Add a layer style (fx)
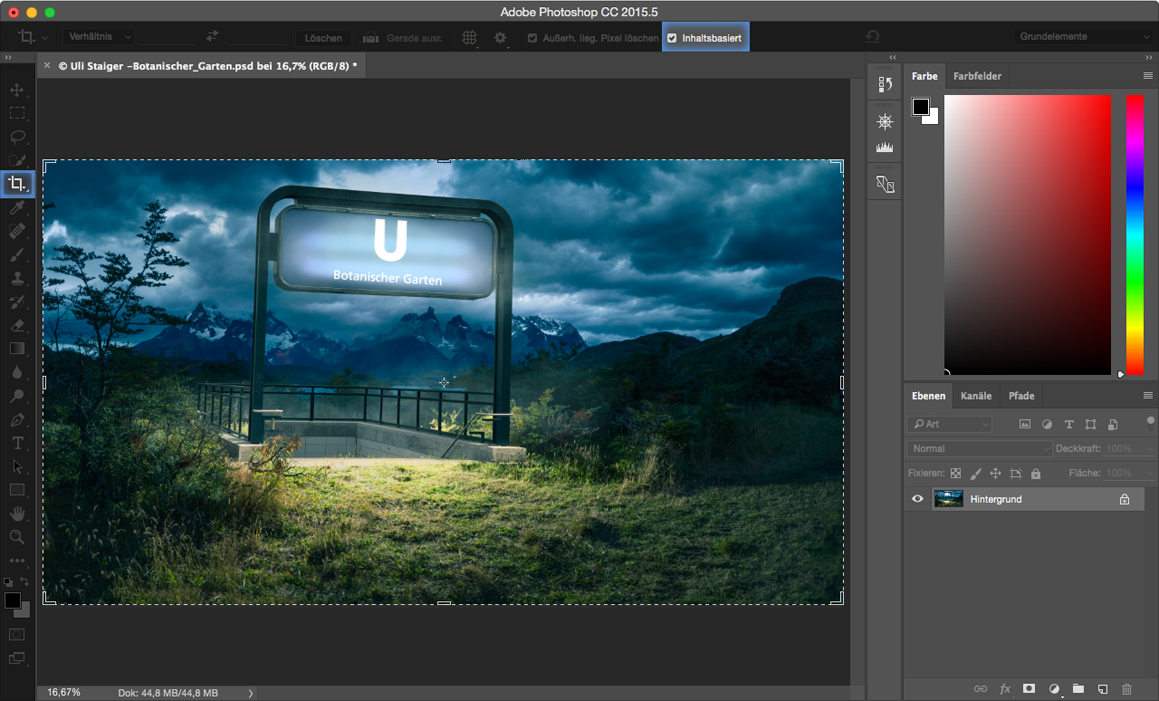Viewport: 1159px width, 701px height. (x=1005, y=688)
